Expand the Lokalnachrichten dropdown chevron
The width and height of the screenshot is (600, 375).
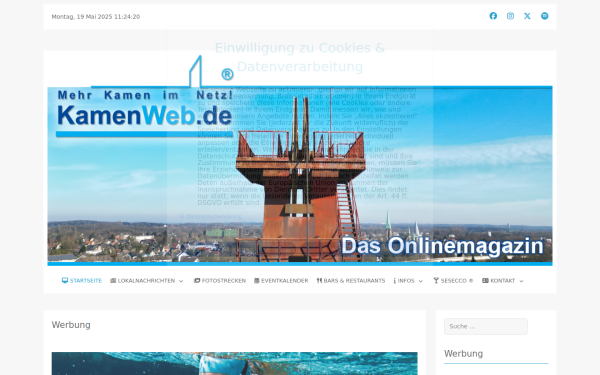(x=181, y=281)
